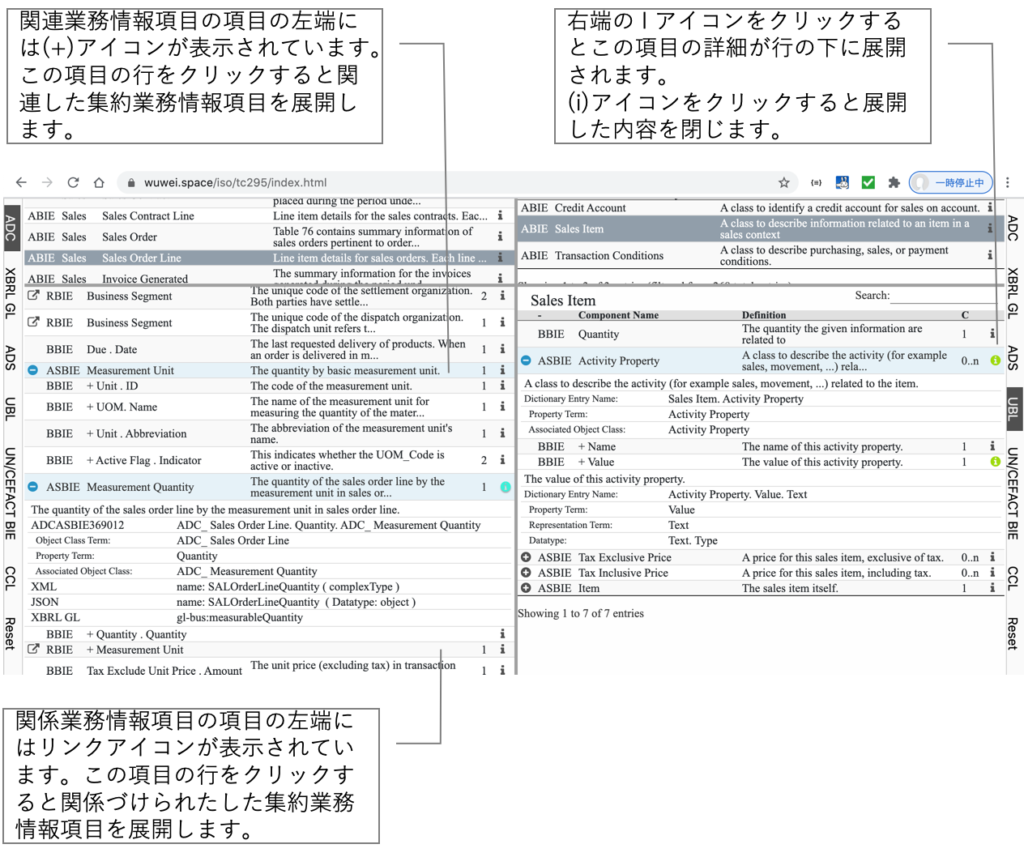The image size is (1024, 857).
Task: Open the browser home page icon
Action: click(99, 182)
